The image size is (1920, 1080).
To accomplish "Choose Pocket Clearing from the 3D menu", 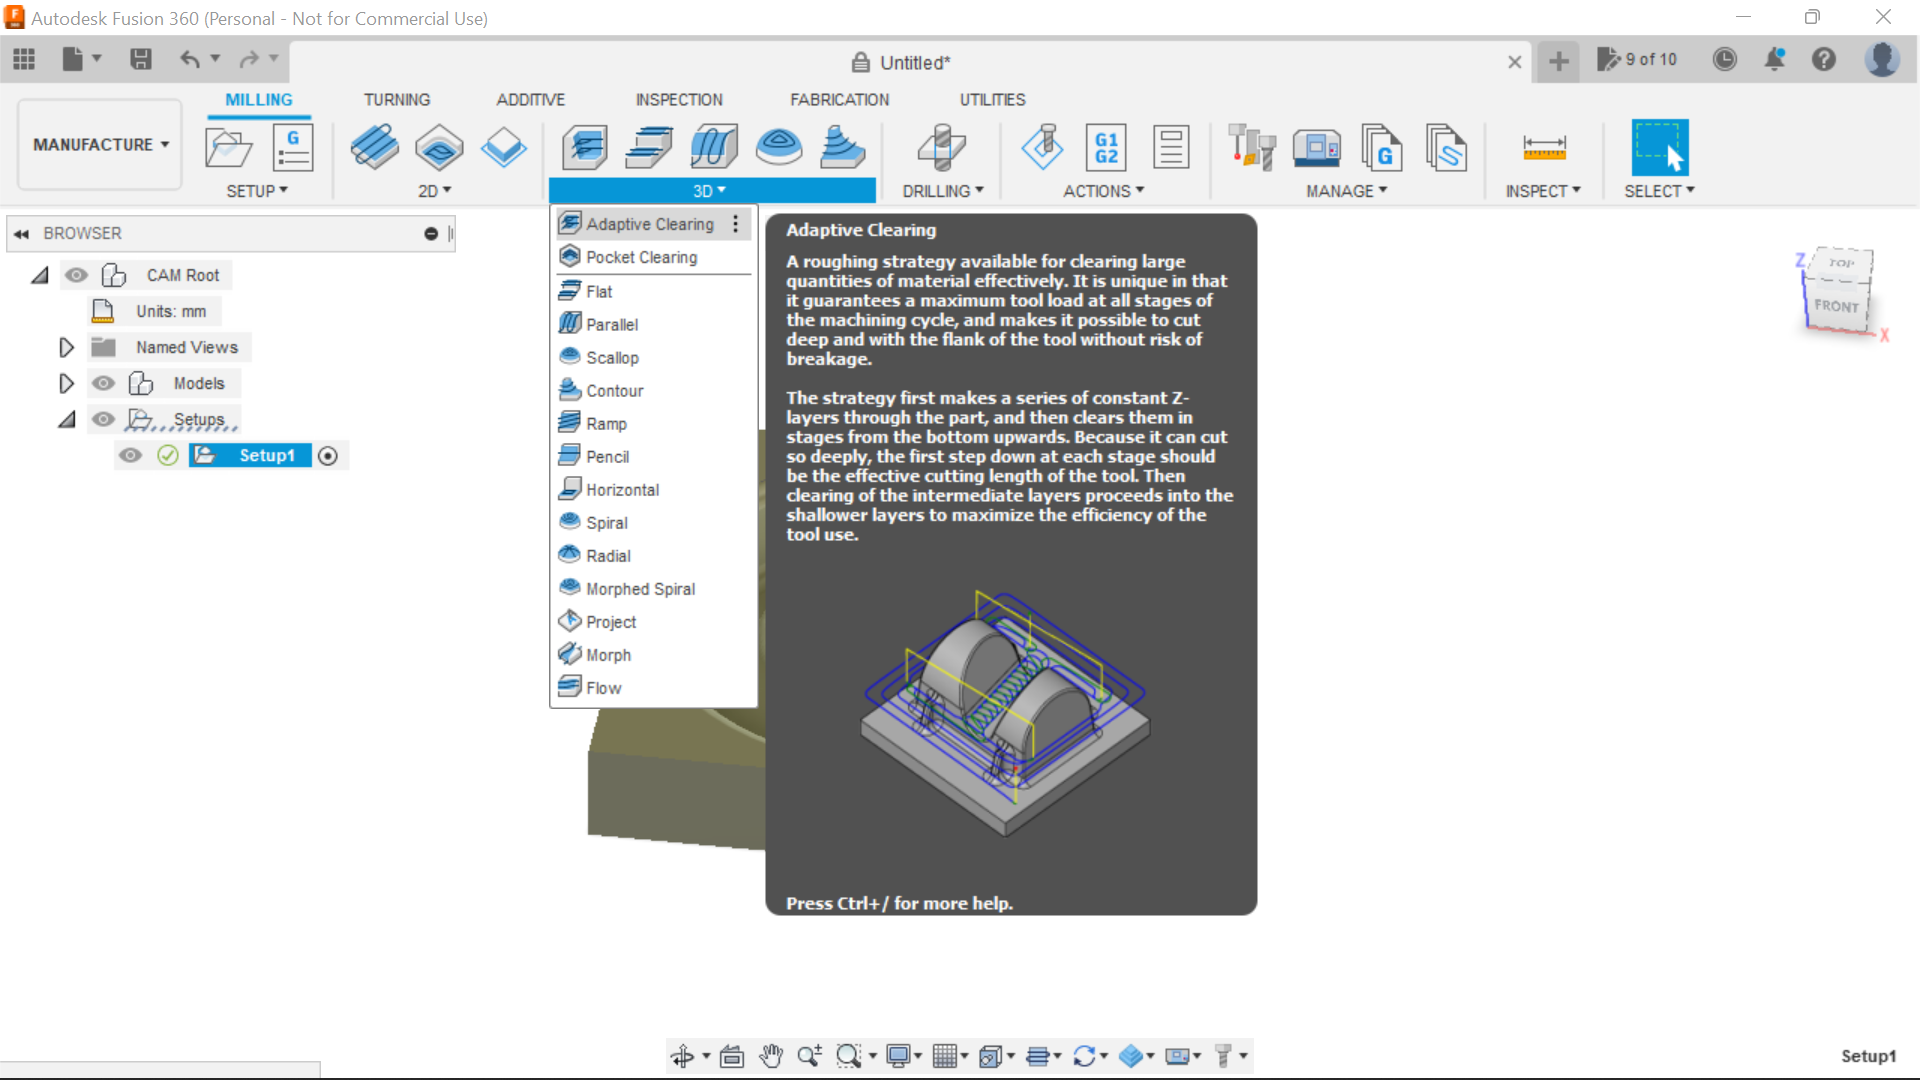I will (x=639, y=257).
